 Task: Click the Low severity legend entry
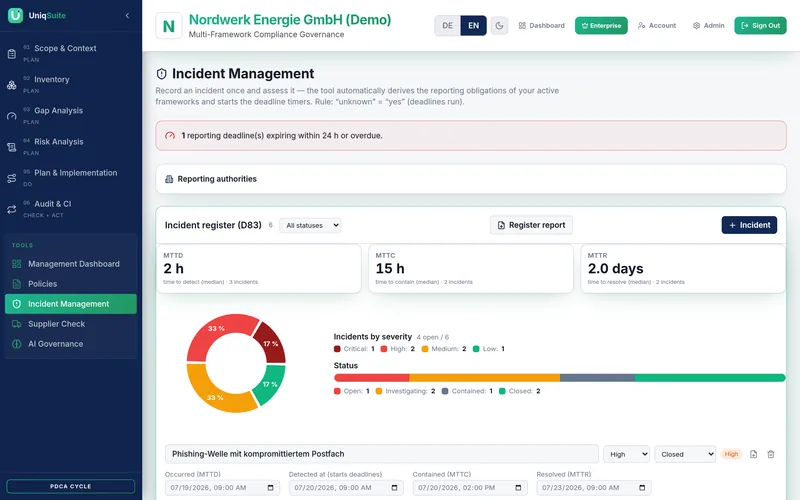(489, 349)
